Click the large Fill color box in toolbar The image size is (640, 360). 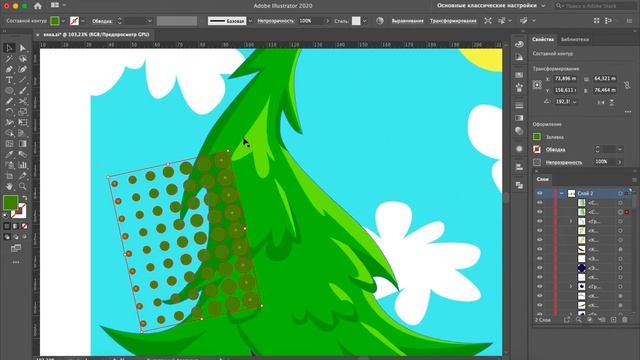coord(11,202)
